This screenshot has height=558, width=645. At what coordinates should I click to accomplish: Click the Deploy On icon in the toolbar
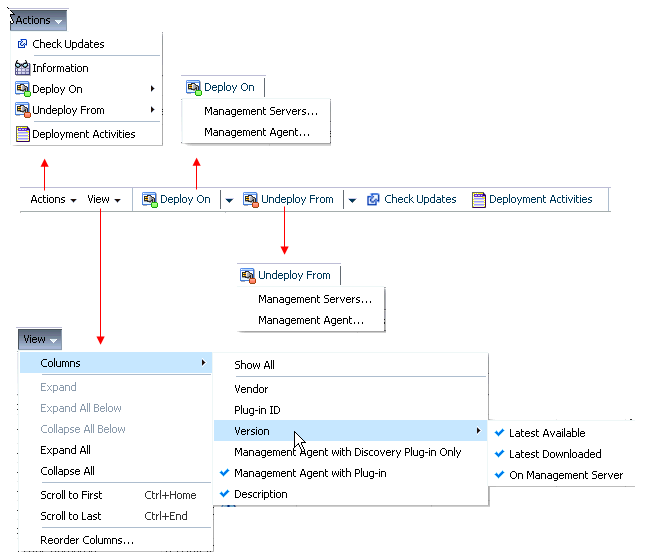150,200
